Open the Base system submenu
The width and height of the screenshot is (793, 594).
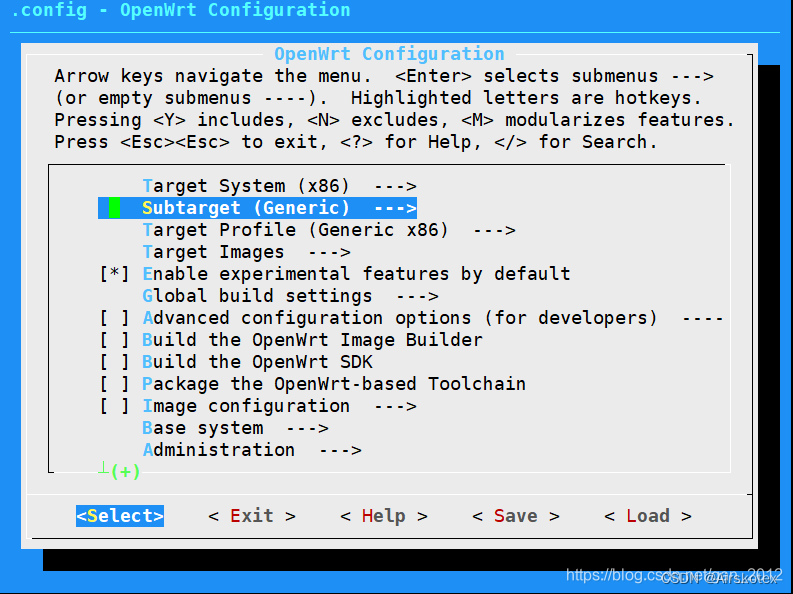point(235,428)
